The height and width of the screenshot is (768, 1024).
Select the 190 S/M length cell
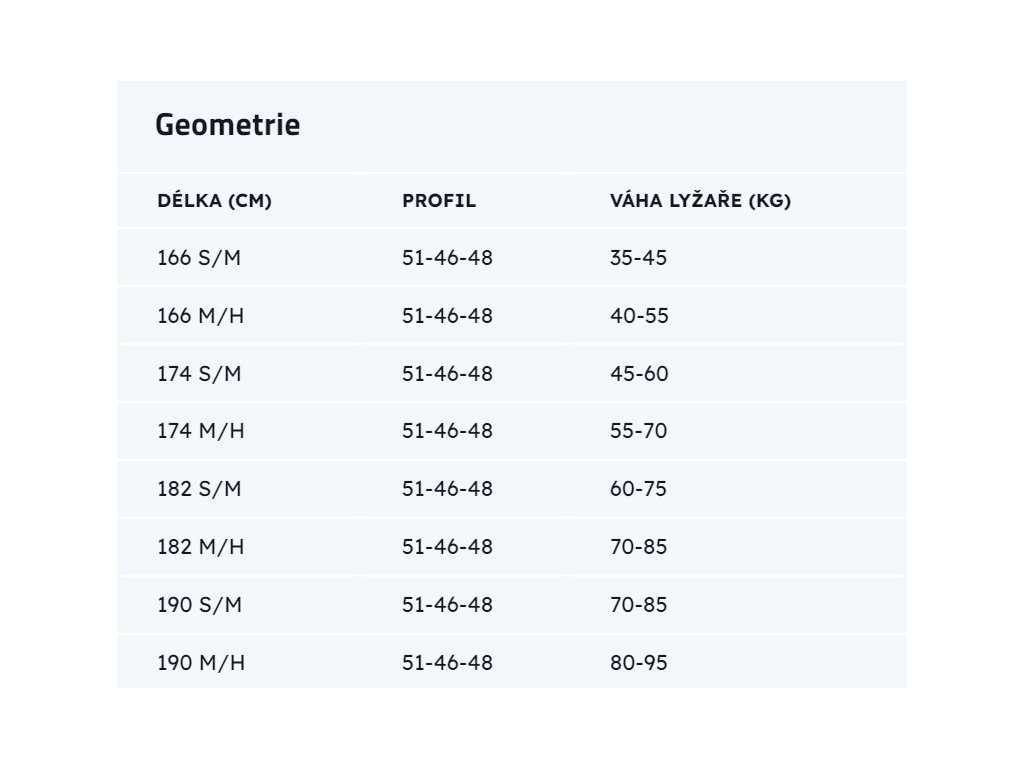(199, 606)
